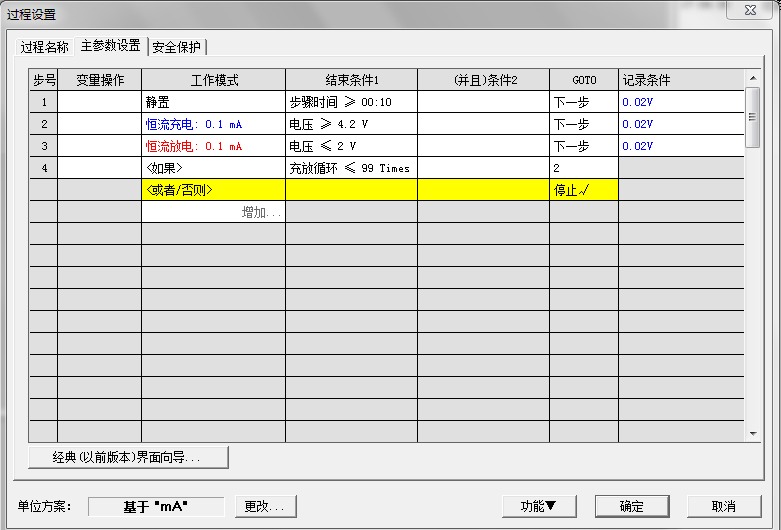Click the 基于 "mA" unit scheme field
The width and height of the screenshot is (781, 530).
click(x=156, y=506)
